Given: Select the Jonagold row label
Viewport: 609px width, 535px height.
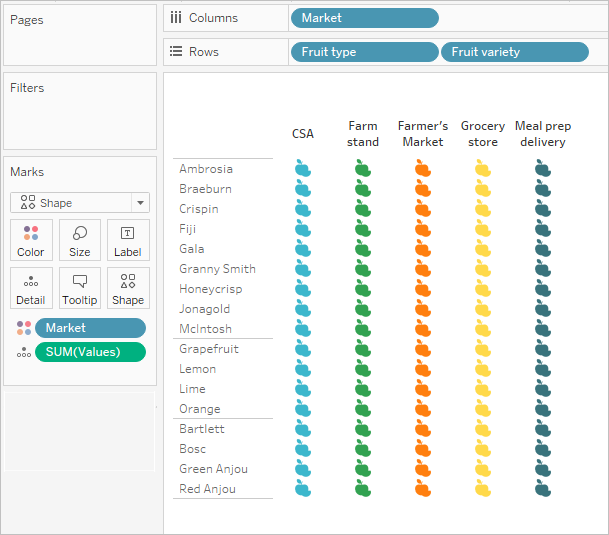Looking at the screenshot, I should [205, 309].
